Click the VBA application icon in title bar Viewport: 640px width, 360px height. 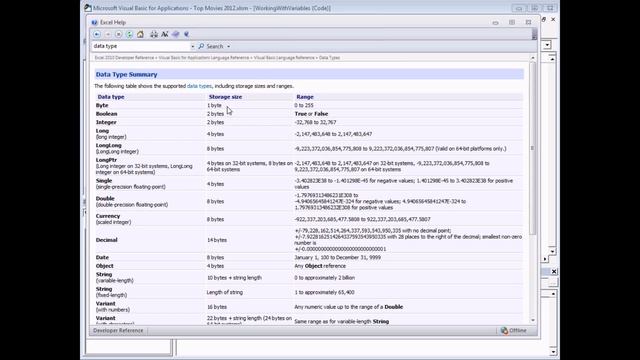click(87, 8)
